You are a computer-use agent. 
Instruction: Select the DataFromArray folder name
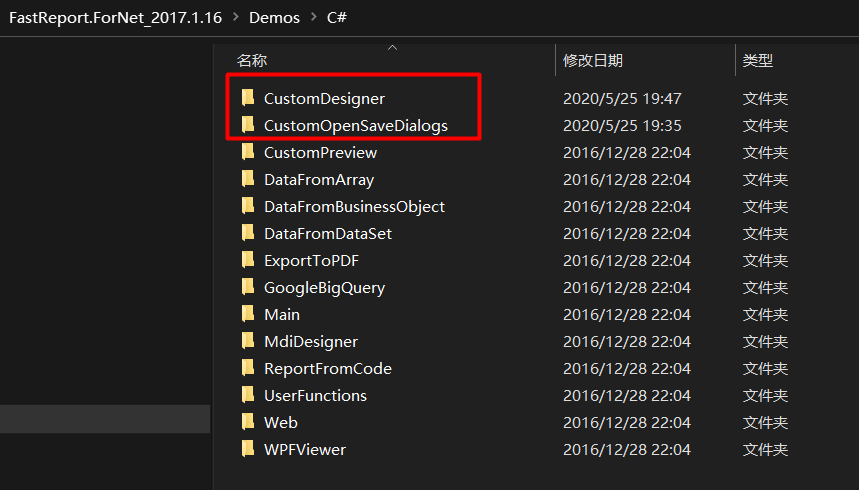tap(319, 180)
